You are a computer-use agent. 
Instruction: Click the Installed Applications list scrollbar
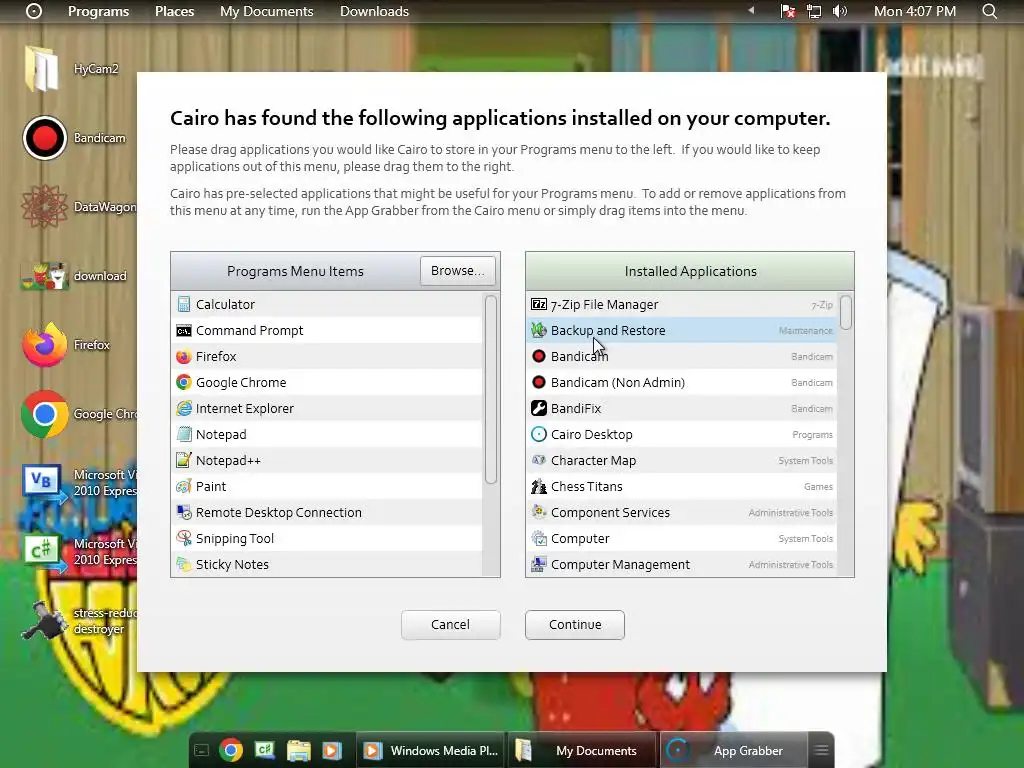(x=846, y=312)
